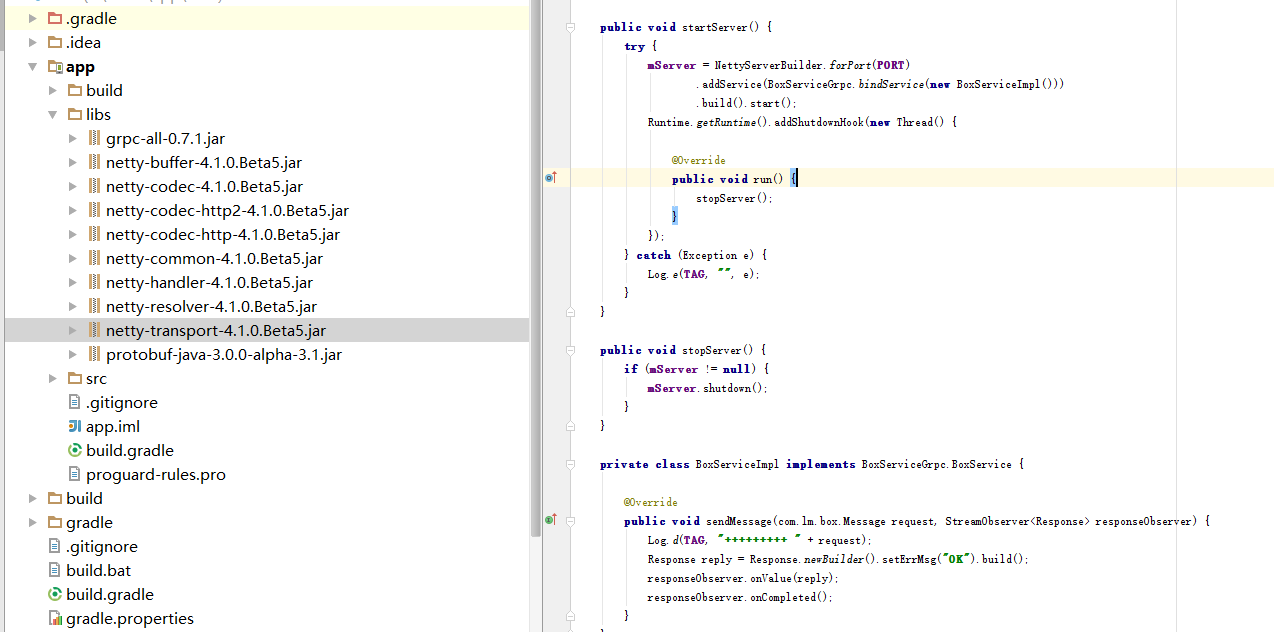Click the proguard-rules.pro file icon
The image size is (1274, 632).
(x=74, y=475)
